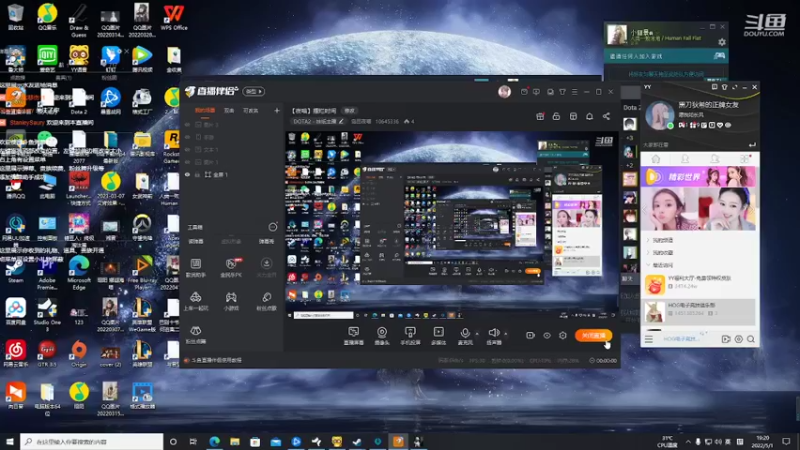Image resolution: width=800 pixels, height=450 pixels.
Task: Toggle visibility of the first source layer
Action: [x=187, y=124]
